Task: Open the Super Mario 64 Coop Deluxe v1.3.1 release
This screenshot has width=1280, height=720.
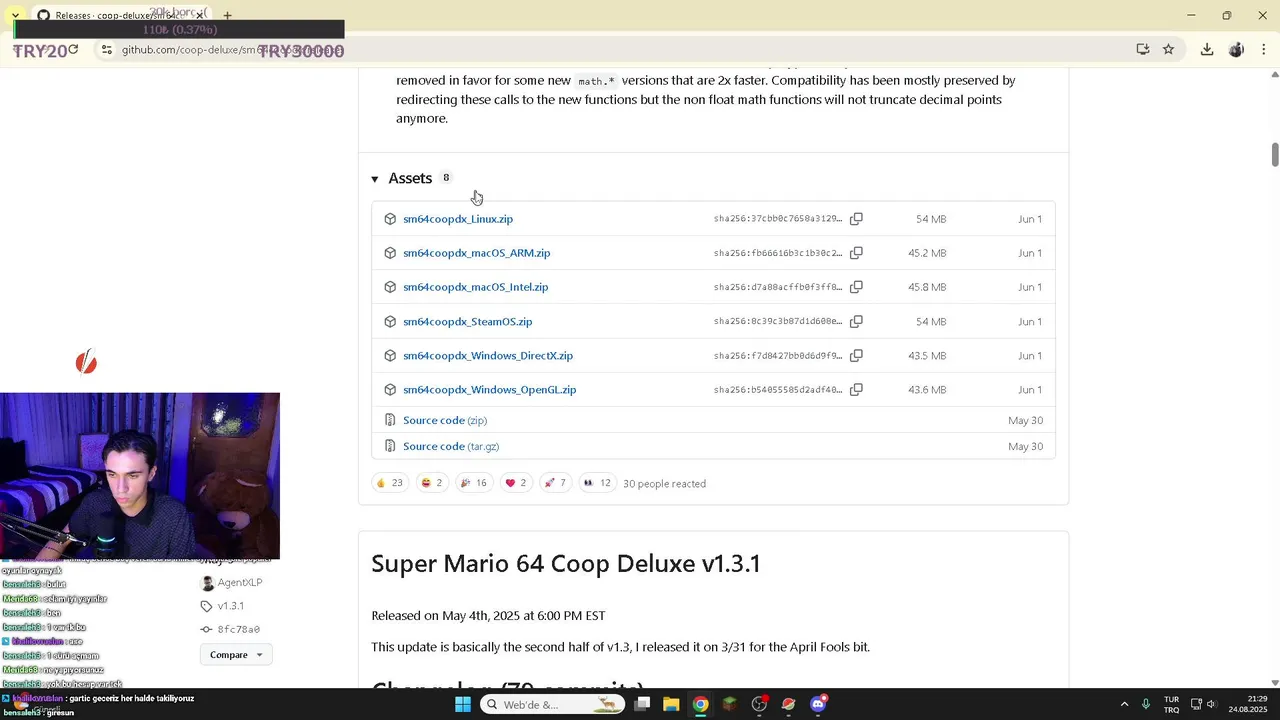Action: click(x=566, y=563)
